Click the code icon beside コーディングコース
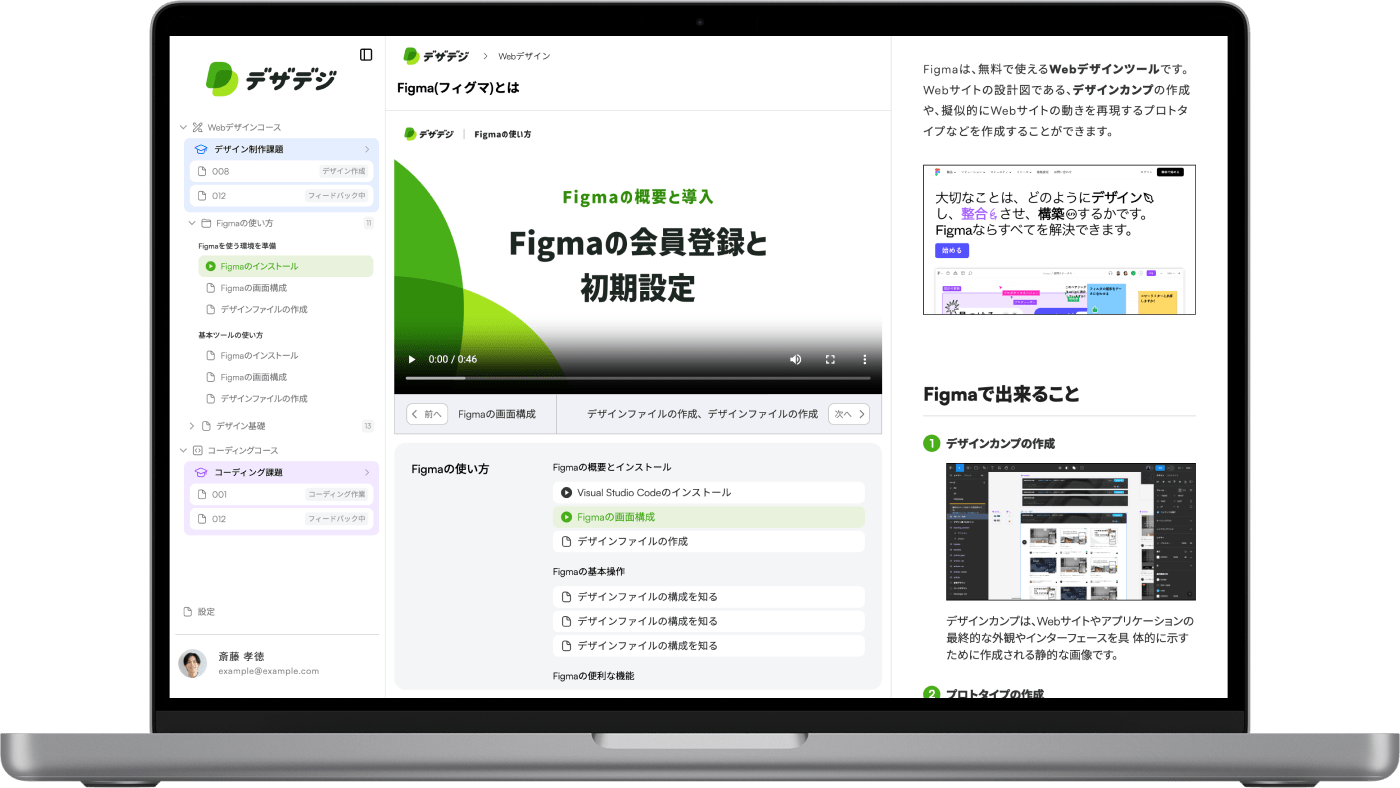 tap(197, 450)
